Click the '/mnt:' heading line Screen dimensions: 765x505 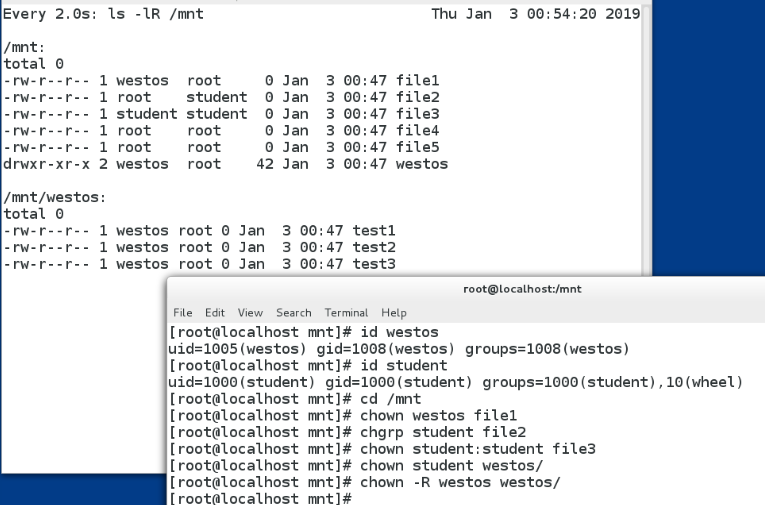pos(24,47)
